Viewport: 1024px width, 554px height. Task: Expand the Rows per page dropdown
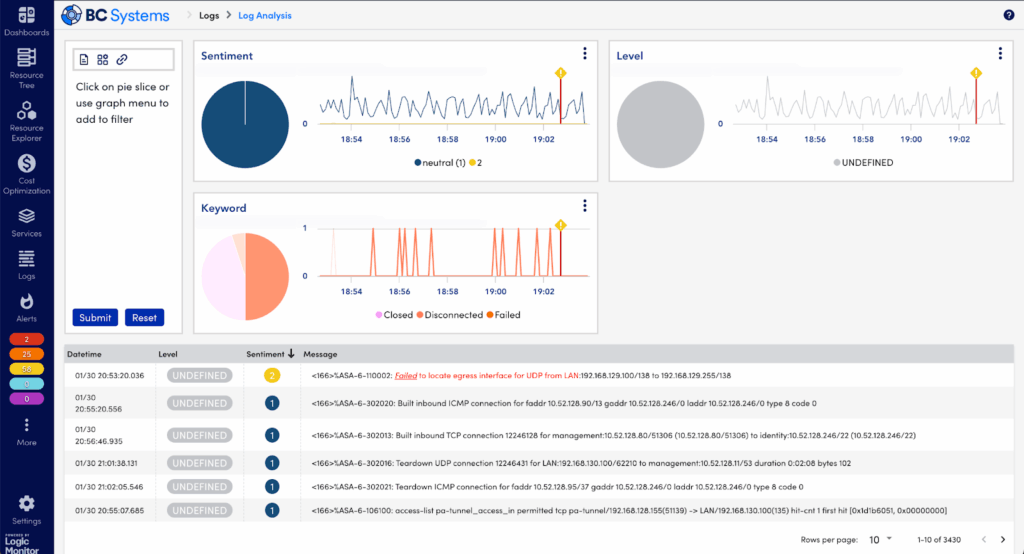pyautogui.click(x=880, y=540)
